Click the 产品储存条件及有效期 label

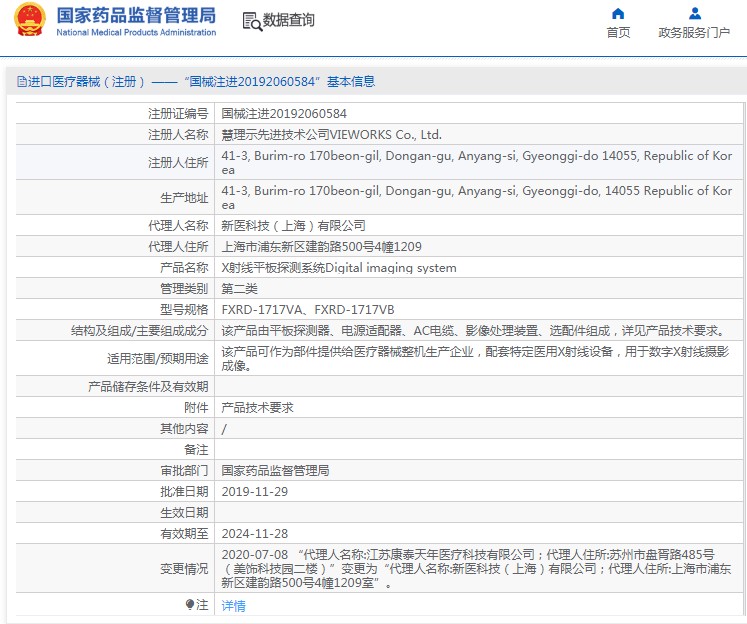148,386
